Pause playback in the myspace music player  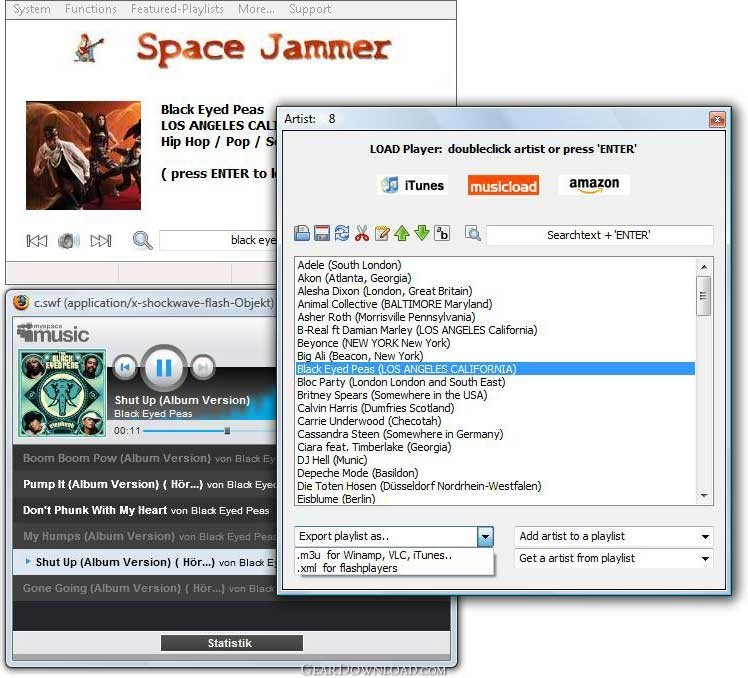[164, 367]
